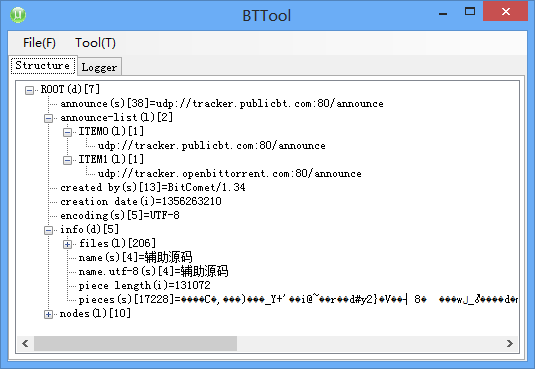Click the BTTool app icon in title bar
Screen dimensions: 535x369
tap(18, 15)
